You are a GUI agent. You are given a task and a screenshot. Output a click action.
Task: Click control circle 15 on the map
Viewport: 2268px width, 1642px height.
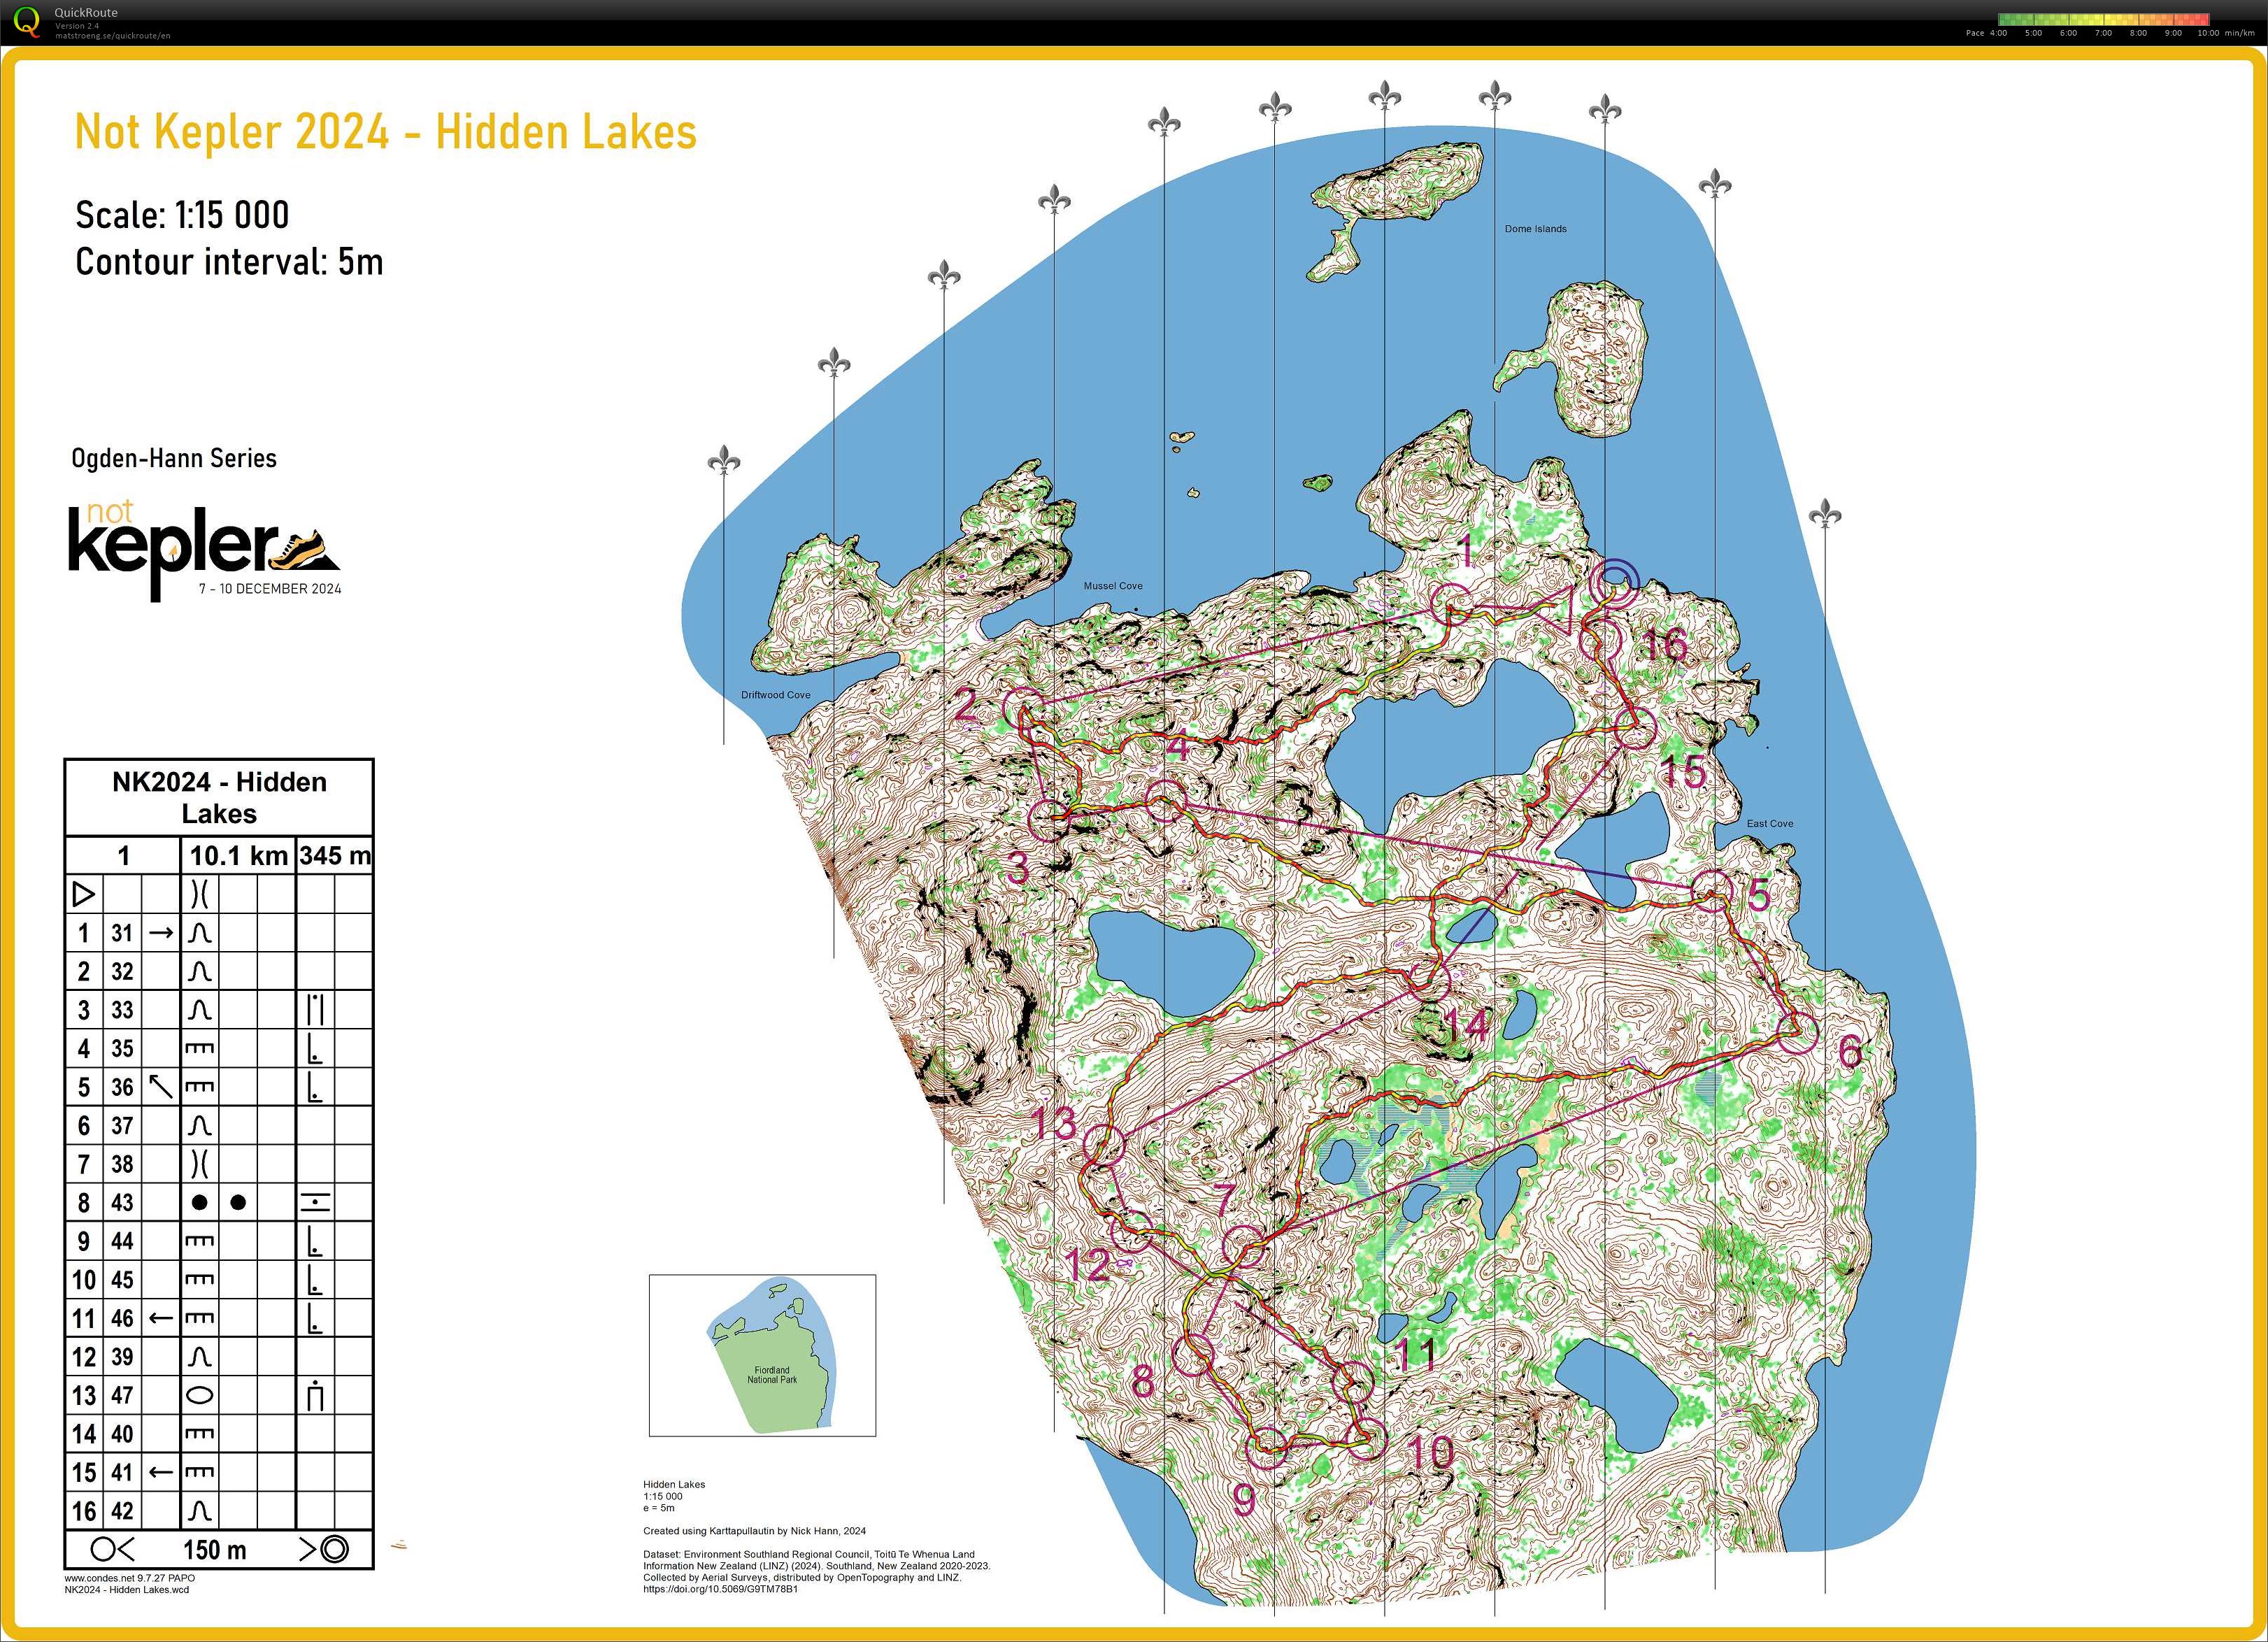click(x=1636, y=728)
